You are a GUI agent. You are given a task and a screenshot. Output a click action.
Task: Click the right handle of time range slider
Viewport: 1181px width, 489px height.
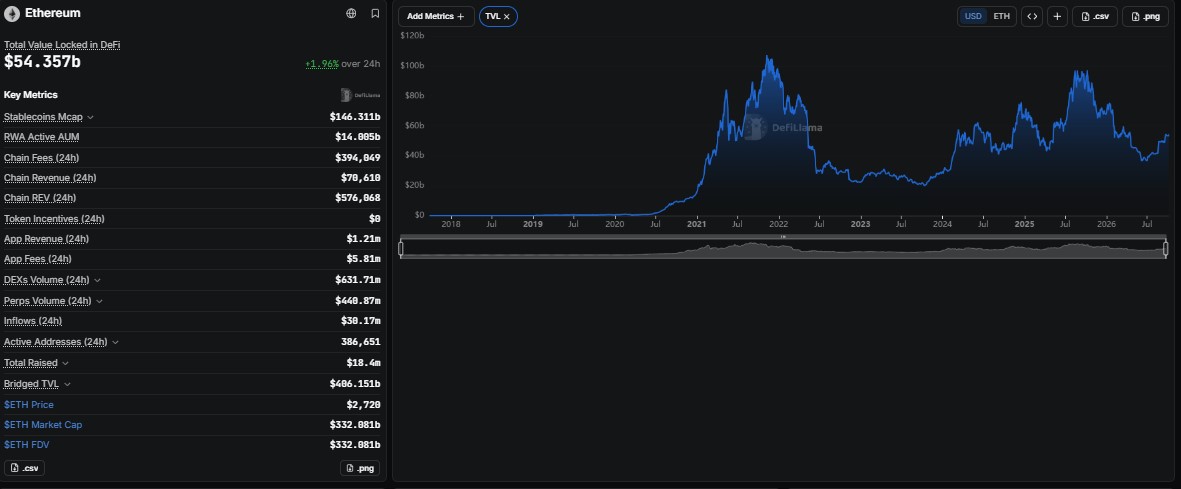[x=1166, y=249]
